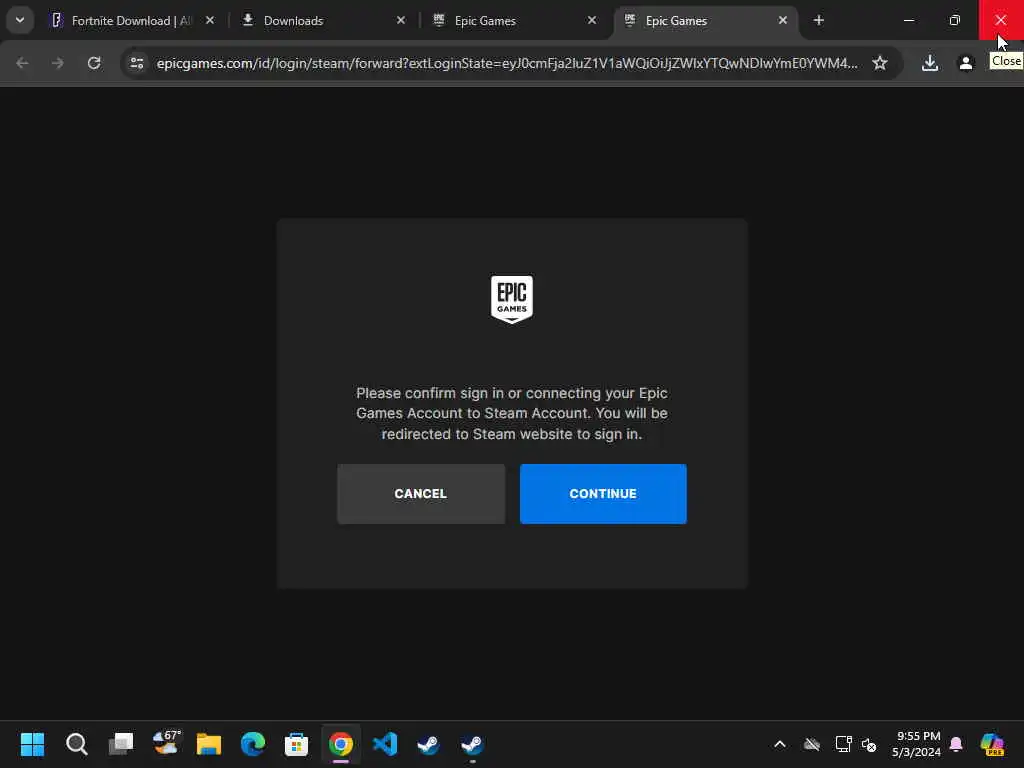Open the clock showing 9:55 PM

pyautogui.click(x=917, y=744)
